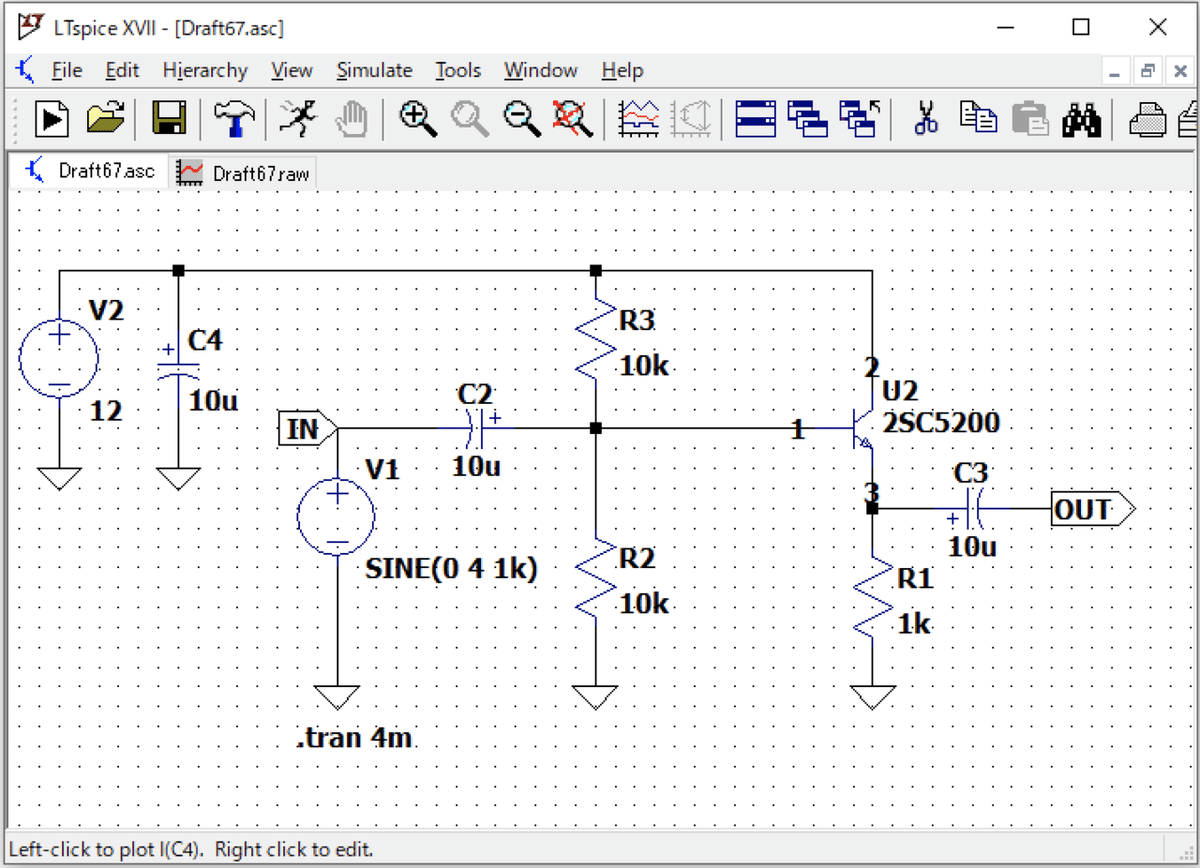The image size is (1200, 868).
Task: Click the "12" value under V2
Action: pos(106,410)
